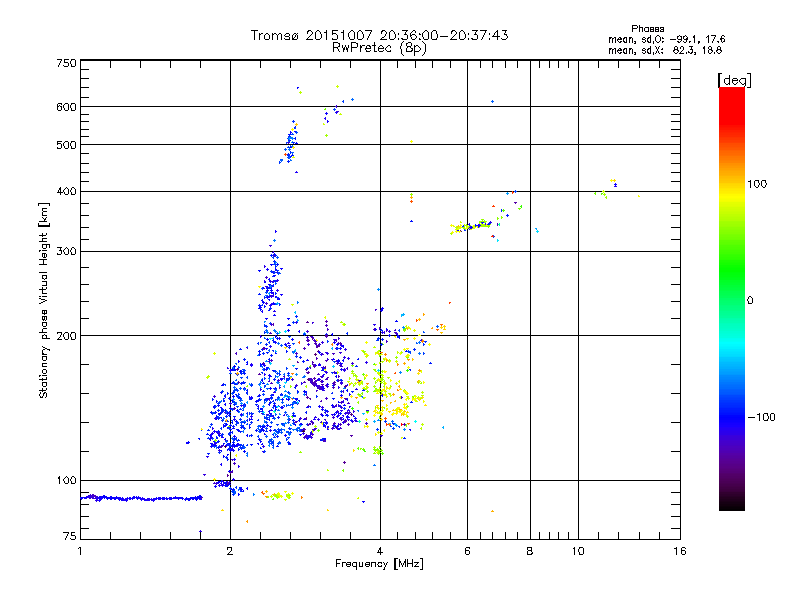
Task: Click the y-axis label '400'
Action: [x=66, y=192]
